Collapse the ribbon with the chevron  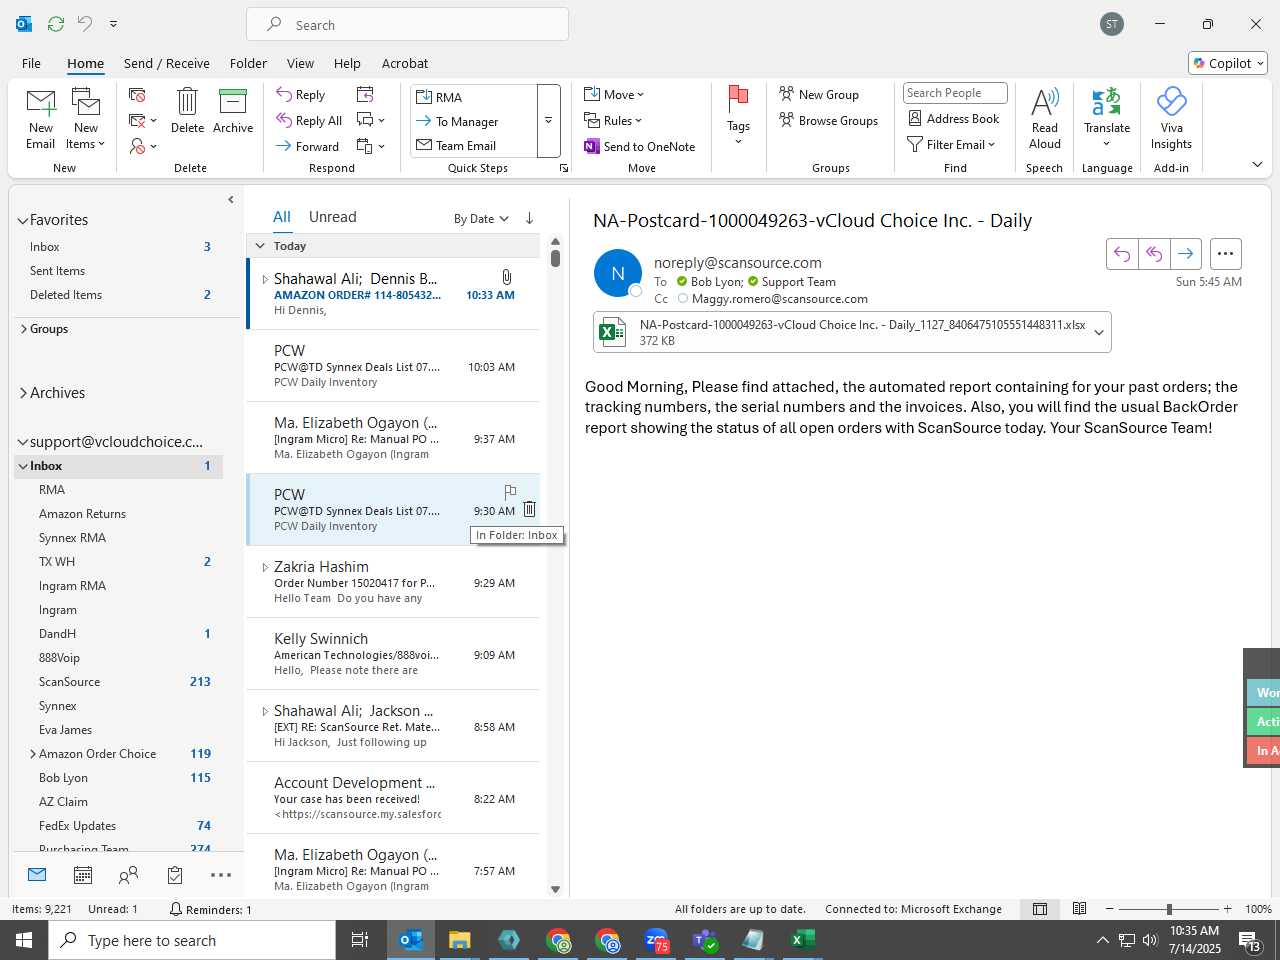tap(1257, 164)
